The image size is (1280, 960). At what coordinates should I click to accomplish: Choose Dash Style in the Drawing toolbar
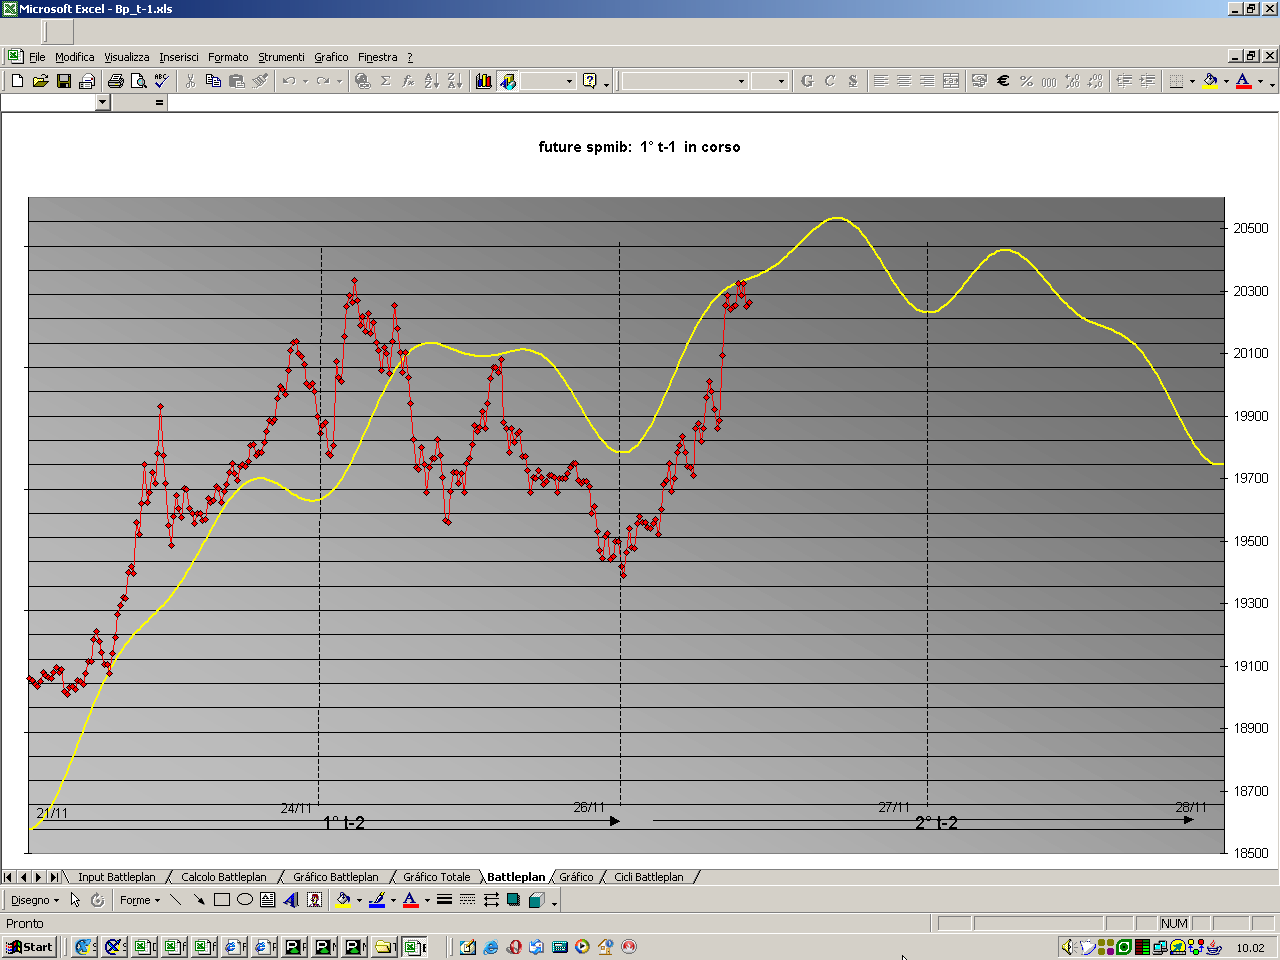(468, 900)
